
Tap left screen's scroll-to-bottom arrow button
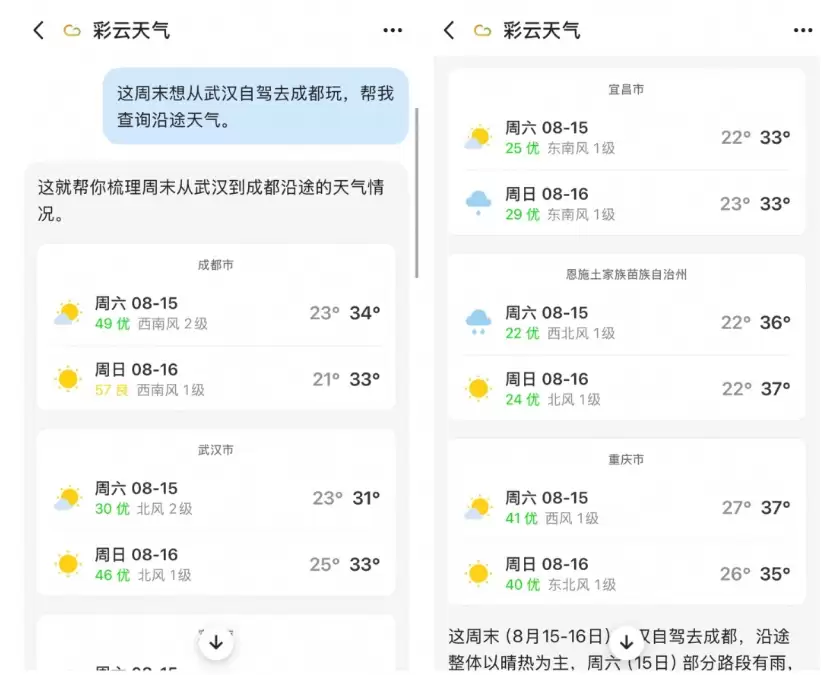[216, 642]
